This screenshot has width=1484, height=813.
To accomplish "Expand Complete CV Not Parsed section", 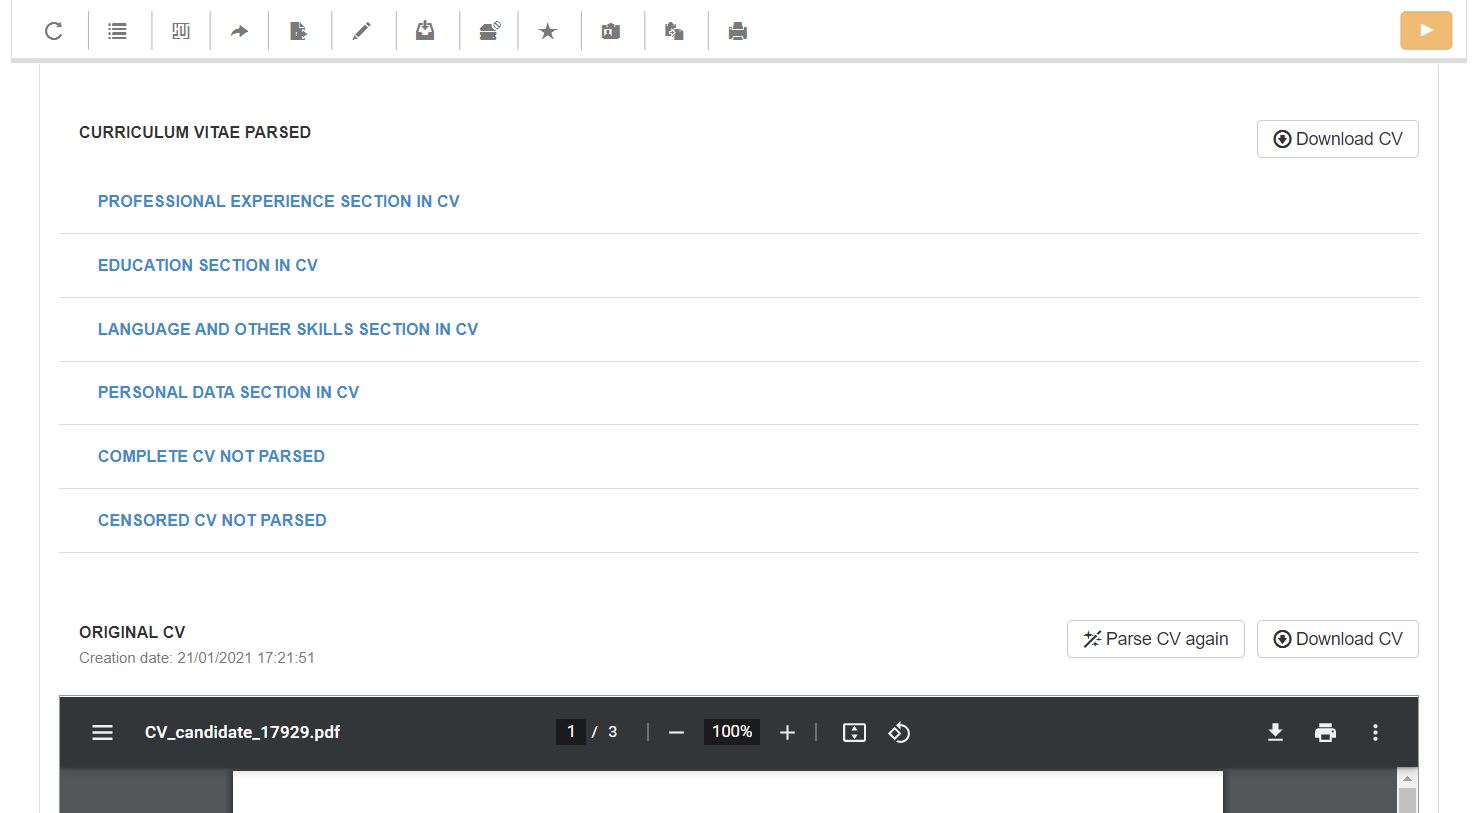I will [x=211, y=456].
